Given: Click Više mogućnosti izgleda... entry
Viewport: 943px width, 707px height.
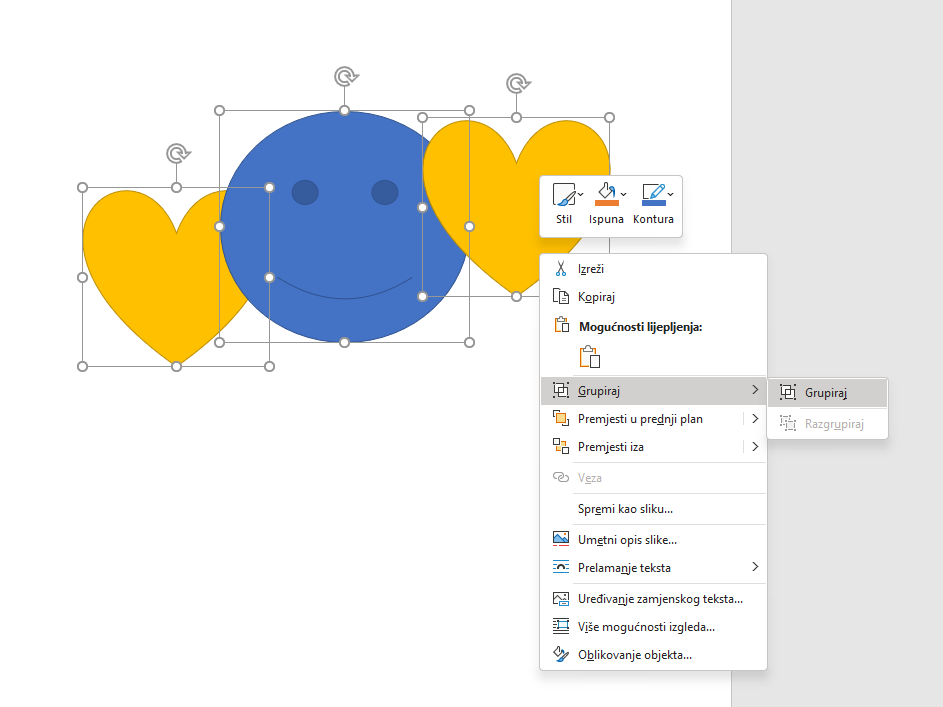Looking at the screenshot, I should pyautogui.click(x=646, y=628).
